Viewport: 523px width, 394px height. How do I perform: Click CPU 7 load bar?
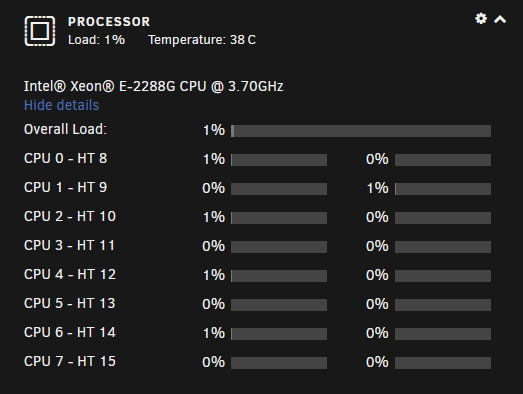point(279,363)
